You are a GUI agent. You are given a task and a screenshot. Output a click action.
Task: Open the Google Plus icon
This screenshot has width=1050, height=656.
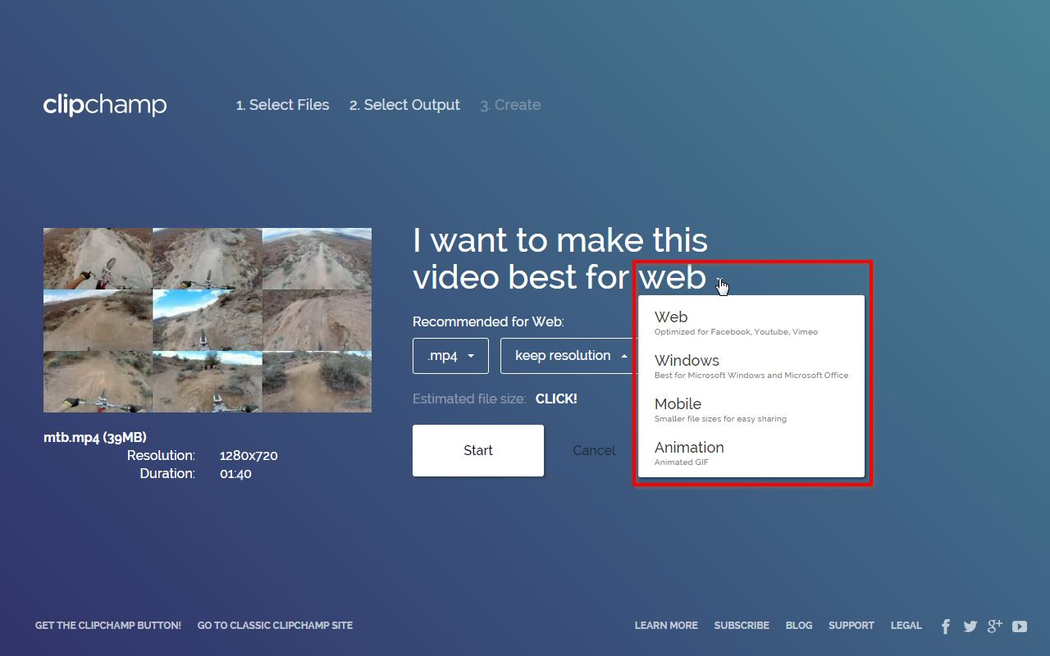point(994,626)
